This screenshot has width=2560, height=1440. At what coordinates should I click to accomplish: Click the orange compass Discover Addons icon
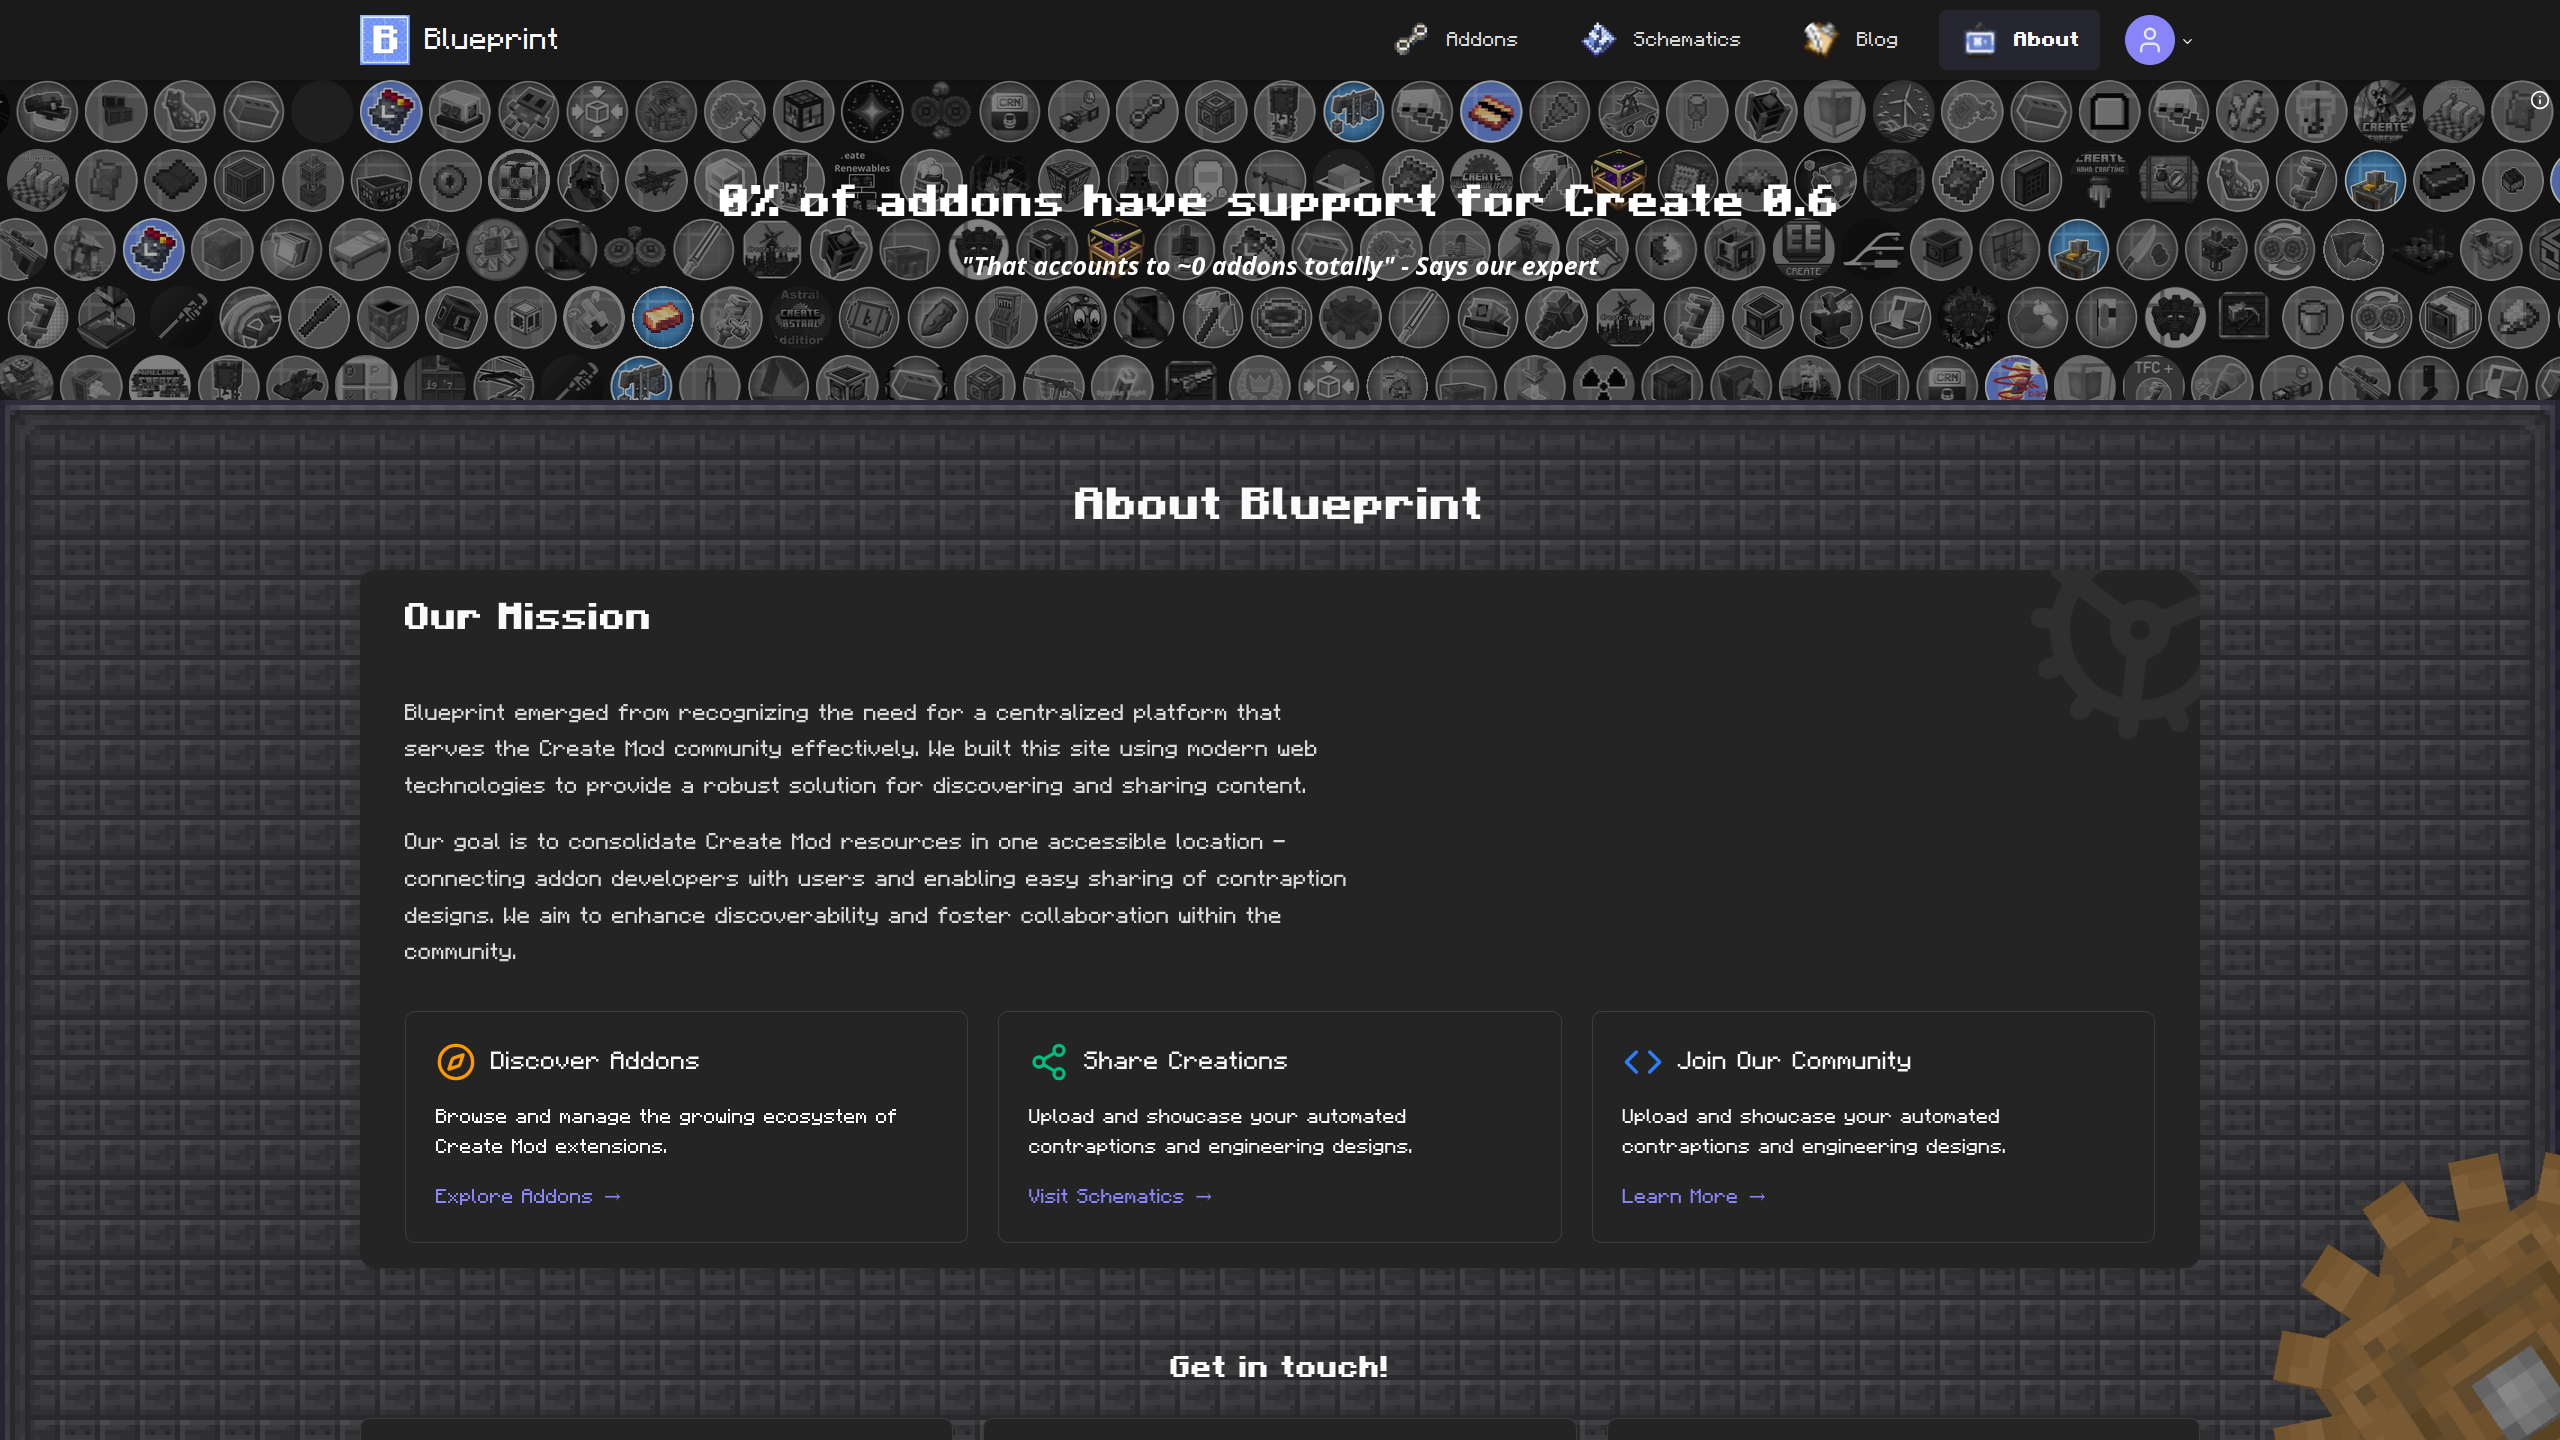point(455,1061)
